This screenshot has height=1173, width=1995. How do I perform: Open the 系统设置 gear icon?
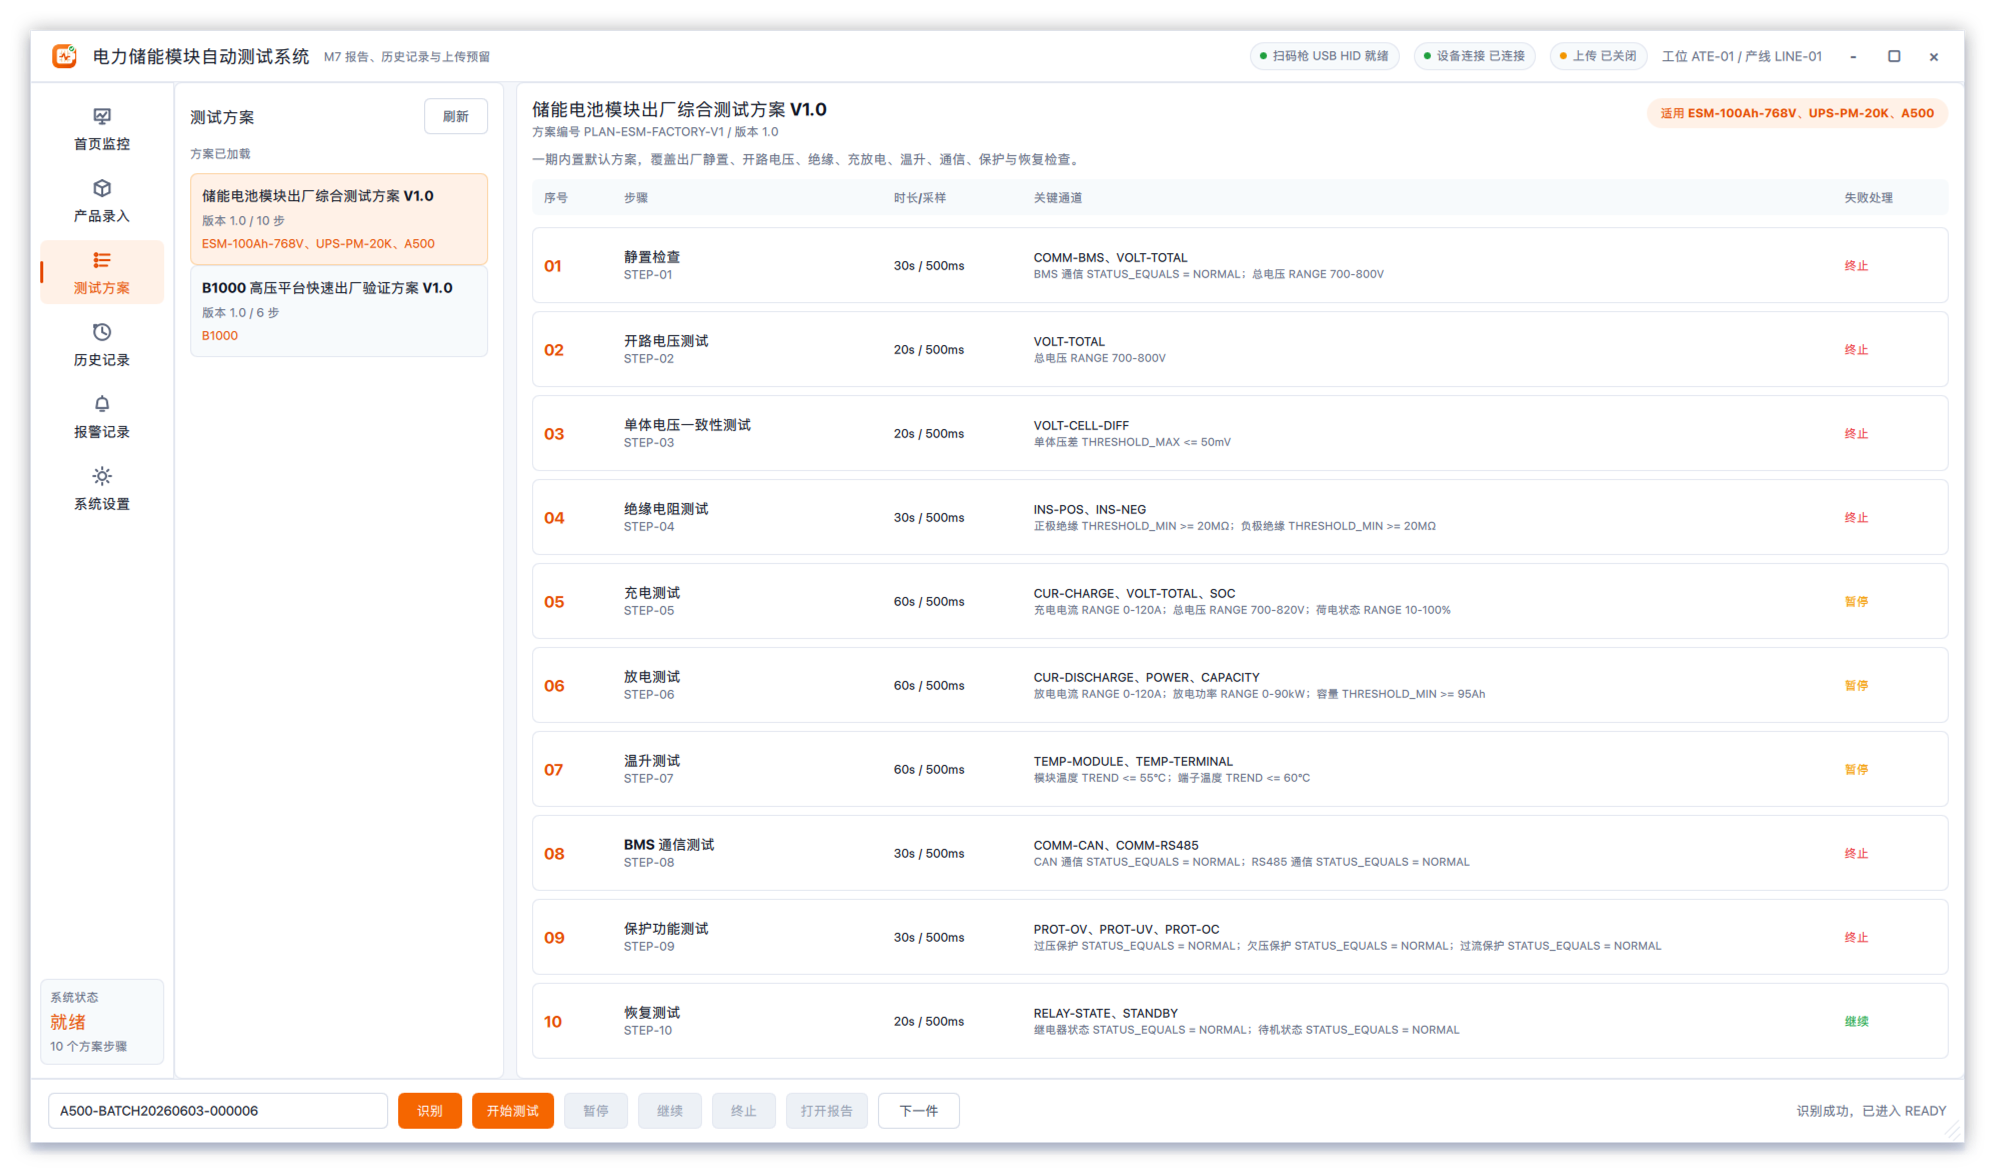click(102, 476)
